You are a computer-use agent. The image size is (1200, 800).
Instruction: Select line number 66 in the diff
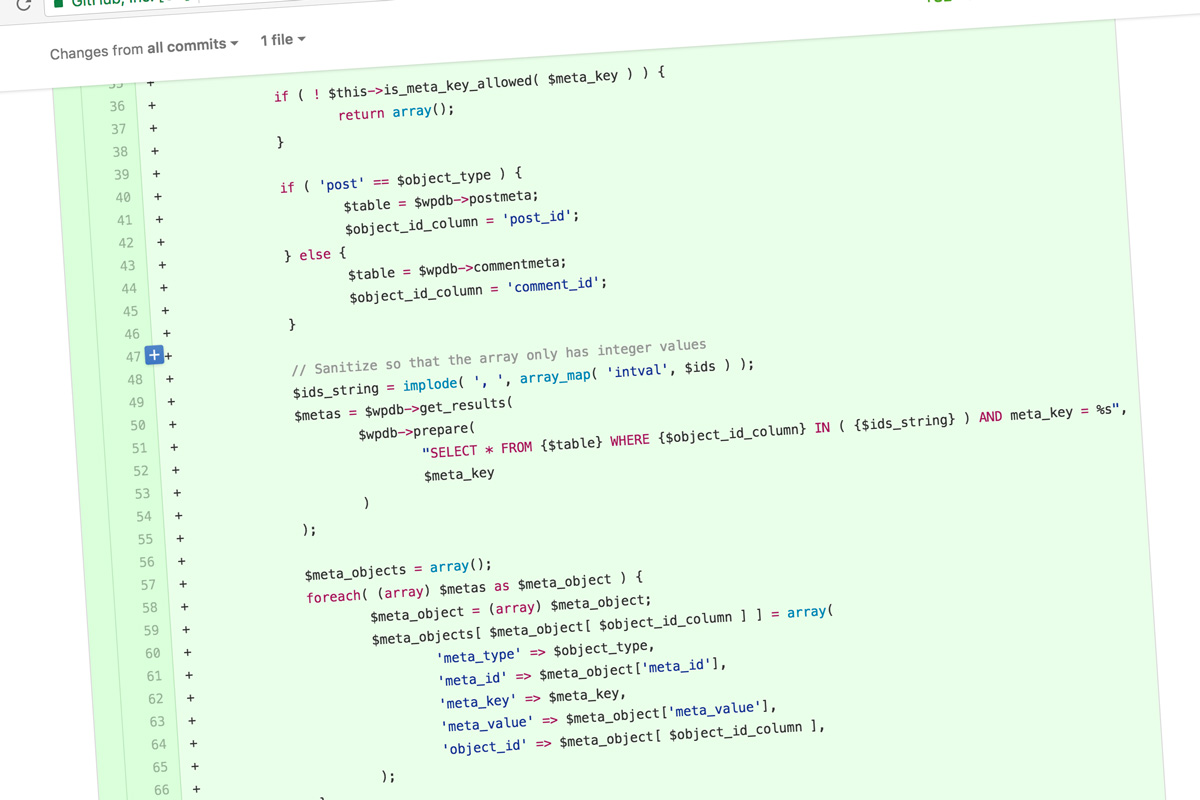pos(162,790)
